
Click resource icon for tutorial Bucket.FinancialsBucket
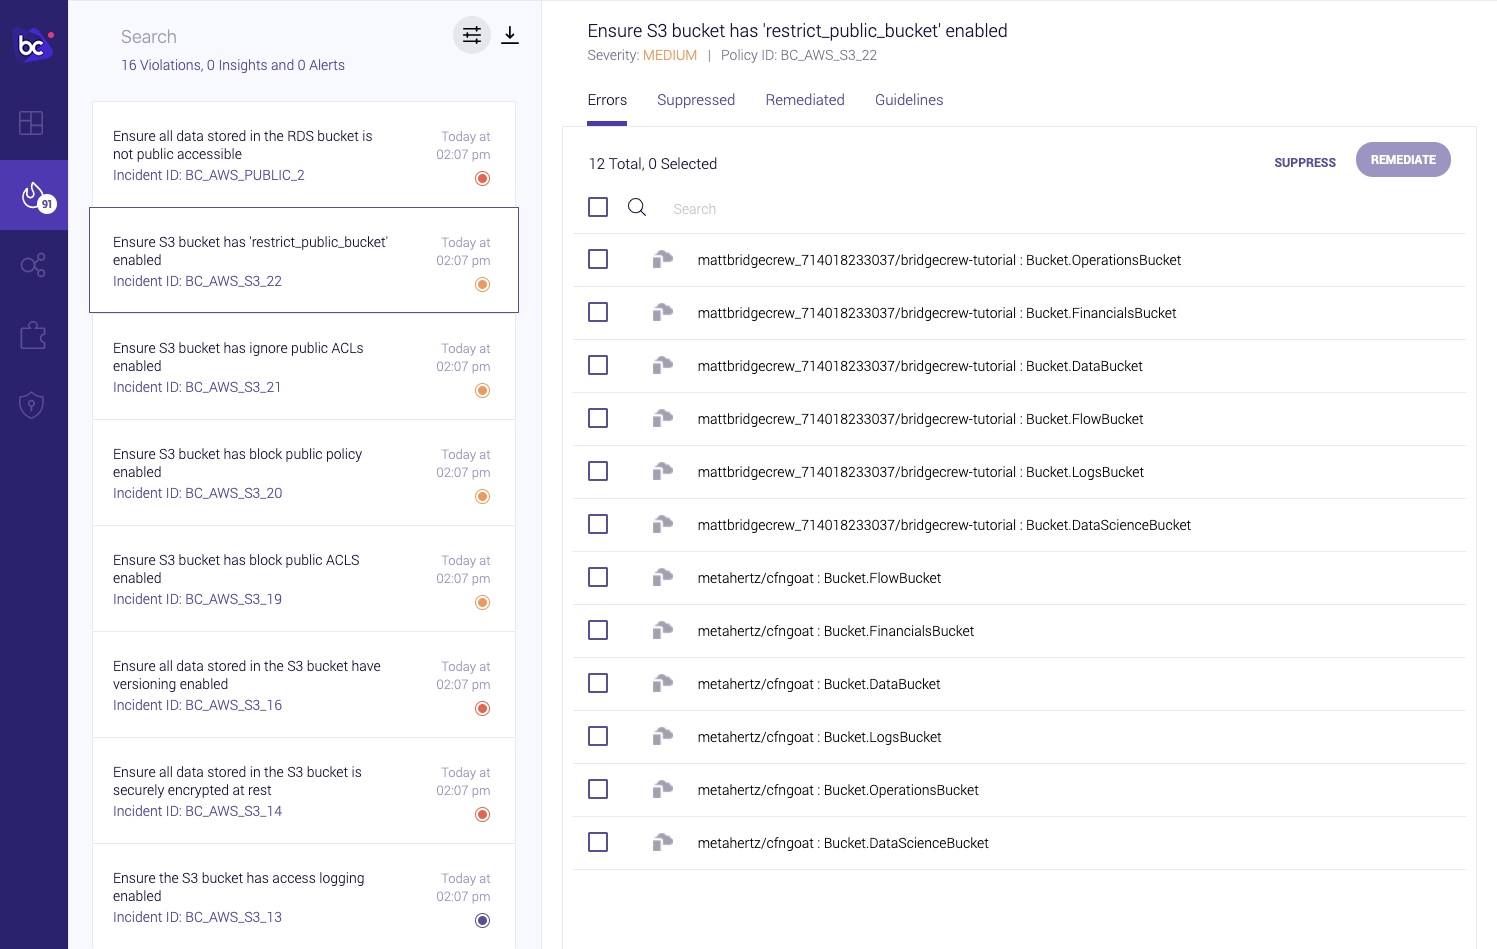pos(662,313)
